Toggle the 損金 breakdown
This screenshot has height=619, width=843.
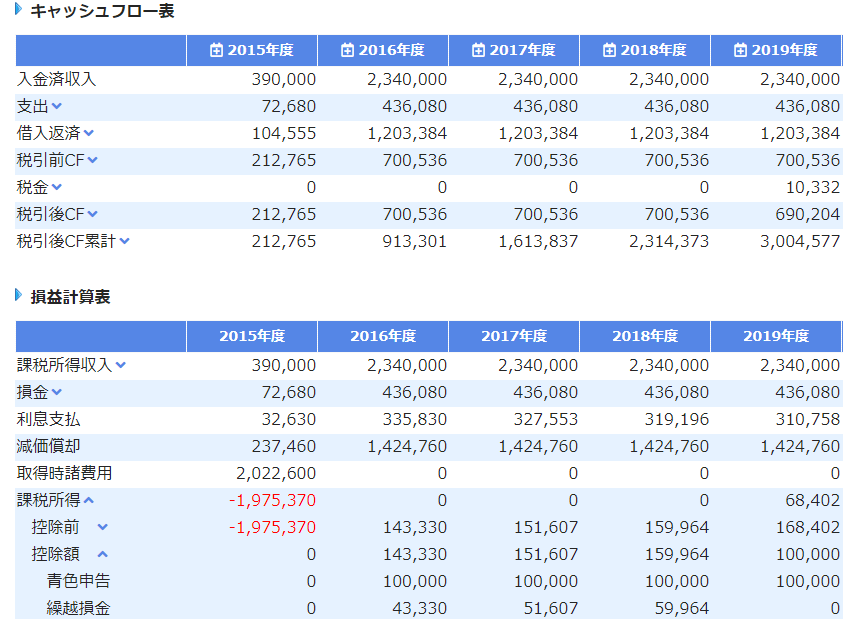click(57, 392)
